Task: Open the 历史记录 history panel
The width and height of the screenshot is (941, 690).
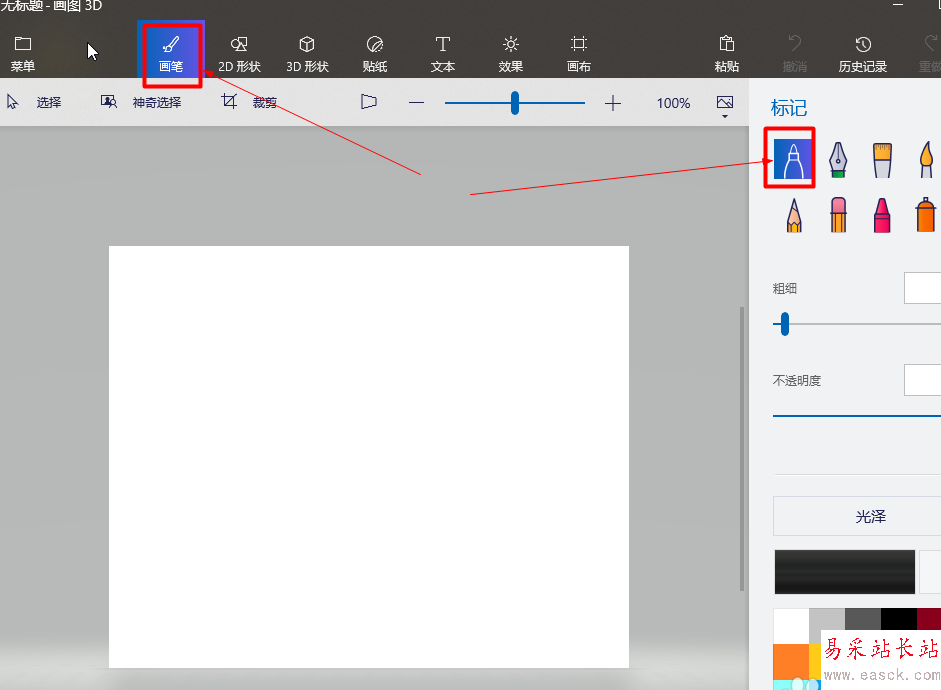Action: (863, 53)
